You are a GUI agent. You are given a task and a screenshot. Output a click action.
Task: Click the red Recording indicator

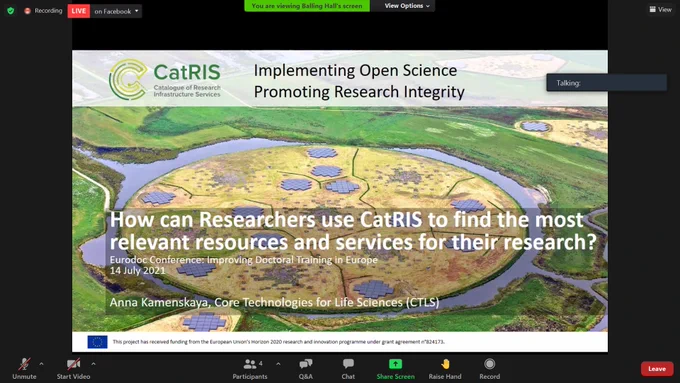point(43,11)
